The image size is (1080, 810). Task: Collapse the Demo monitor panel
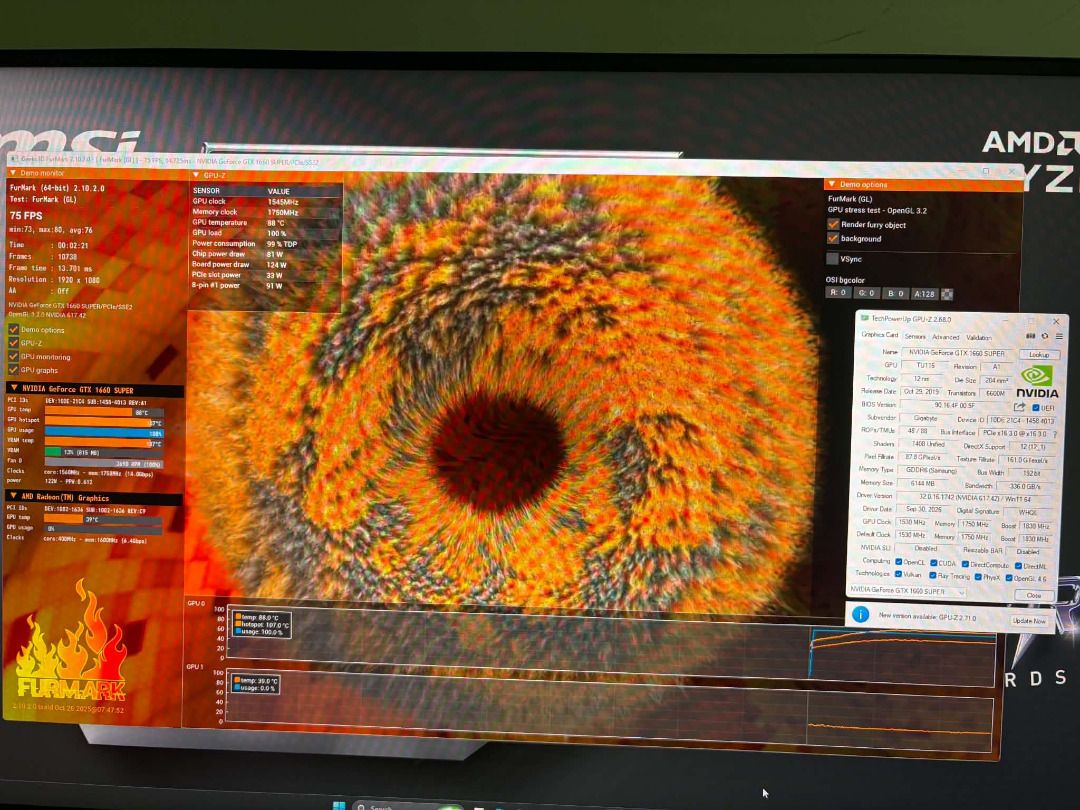[12, 173]
